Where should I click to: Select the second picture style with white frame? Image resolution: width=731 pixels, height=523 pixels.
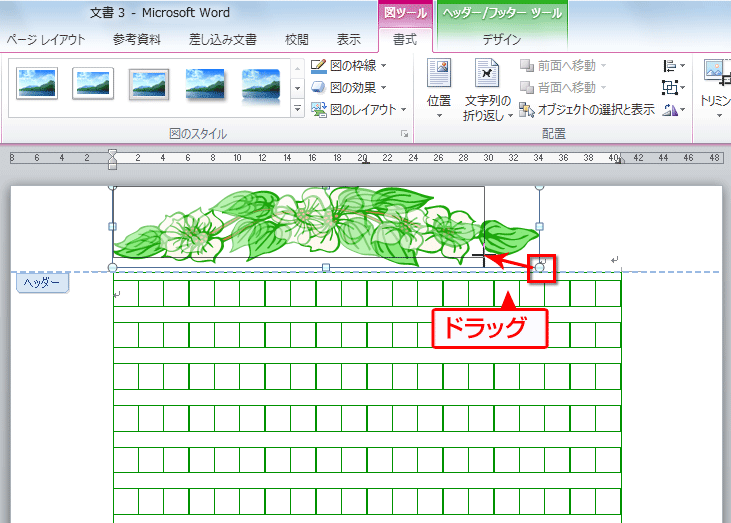[x=93, y=83]
